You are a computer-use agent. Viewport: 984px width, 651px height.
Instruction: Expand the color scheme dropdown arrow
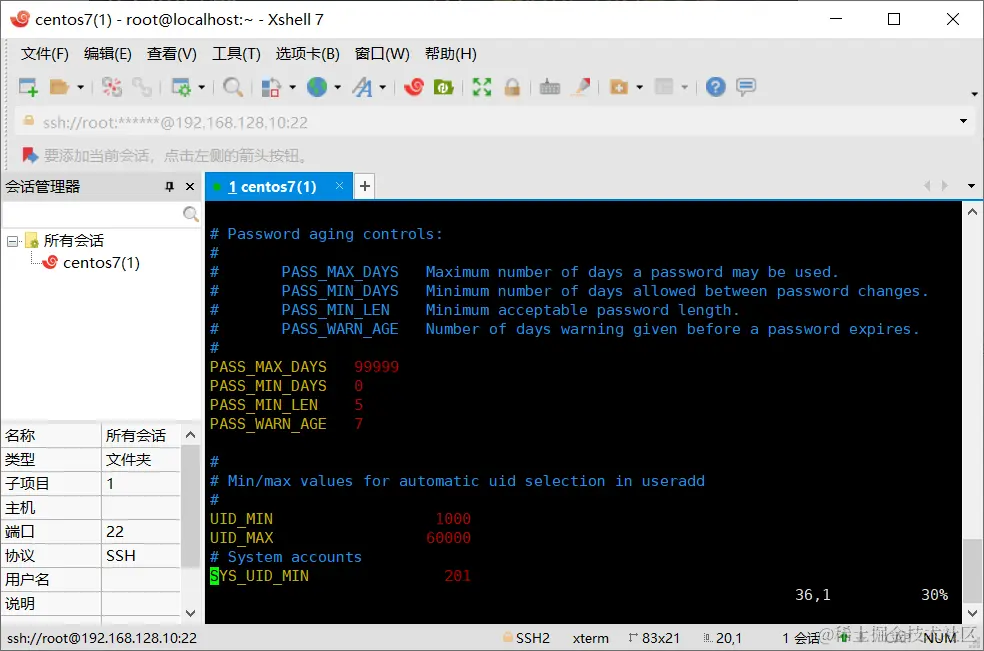pyautogui.click(x=292, y=87)
